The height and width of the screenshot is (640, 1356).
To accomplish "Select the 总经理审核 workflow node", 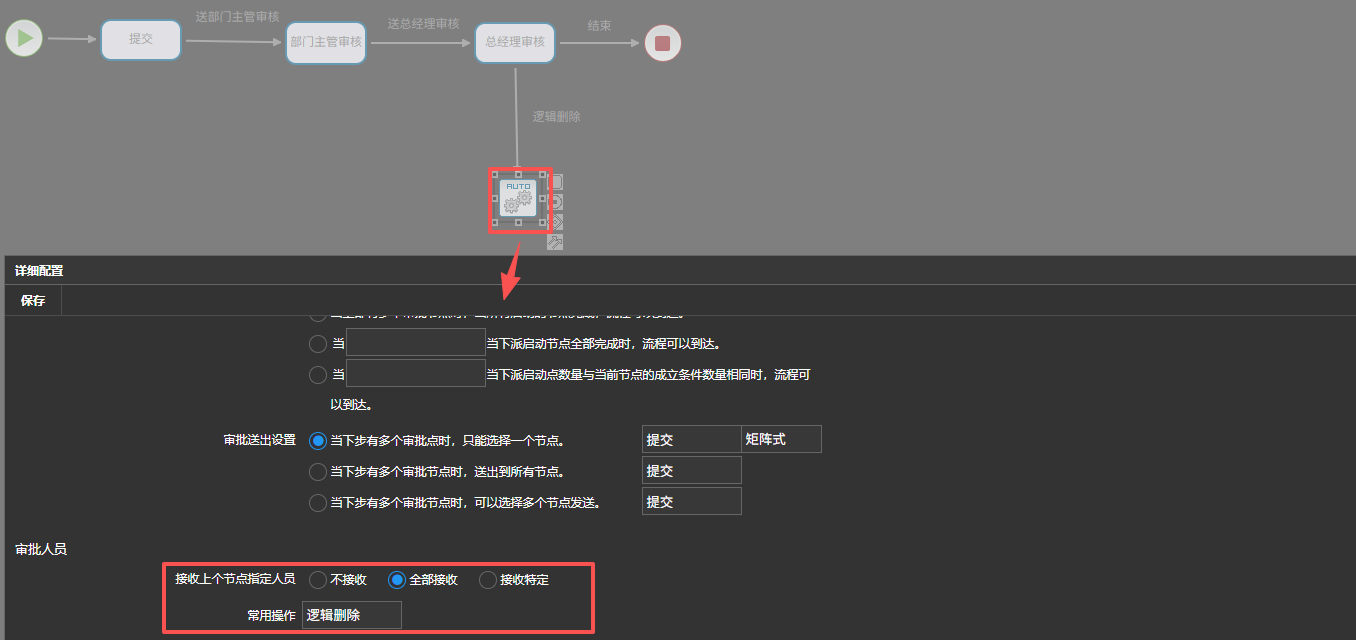I will [x=515, y=42].
